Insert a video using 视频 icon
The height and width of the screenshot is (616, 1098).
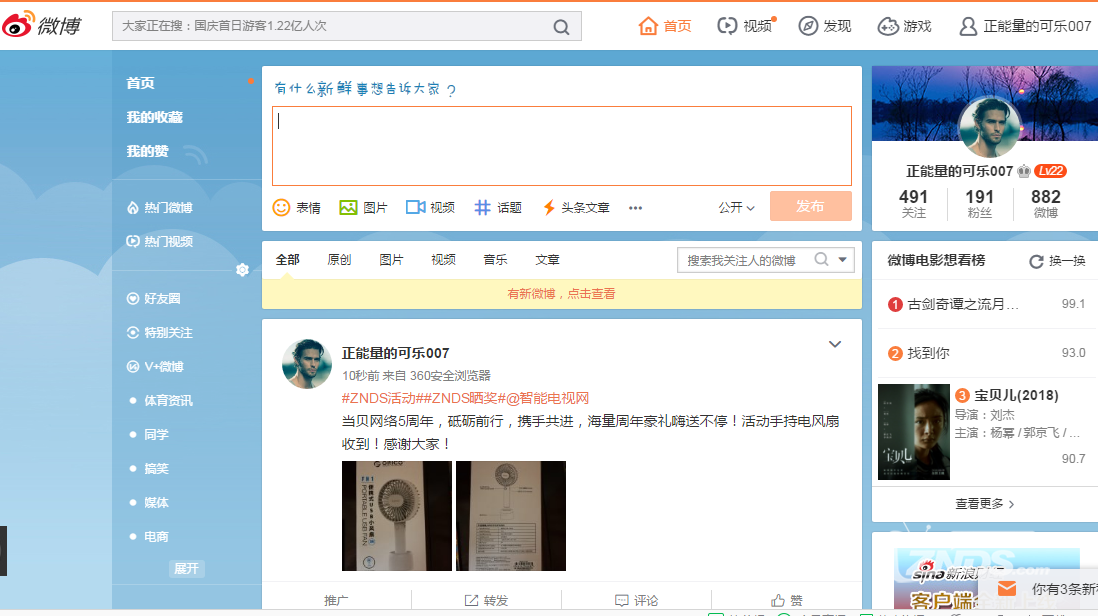pyautogui.click(x=430, y=207)
